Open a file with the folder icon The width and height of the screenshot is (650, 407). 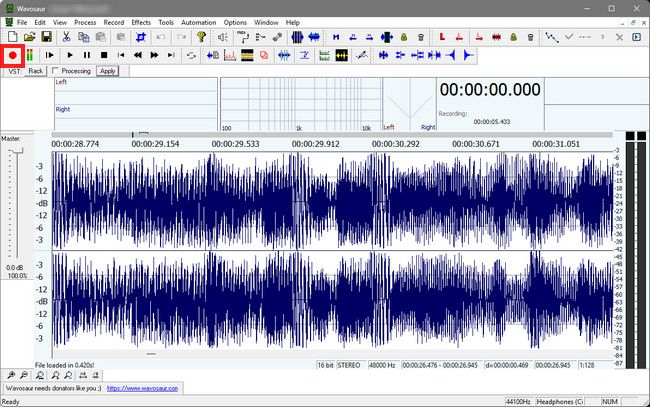pos(29,37)
